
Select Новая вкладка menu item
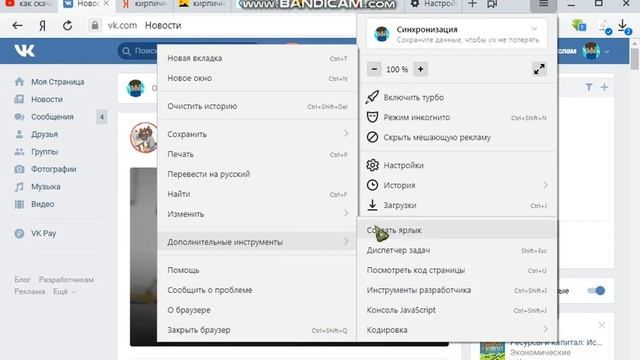click(257, 58)
